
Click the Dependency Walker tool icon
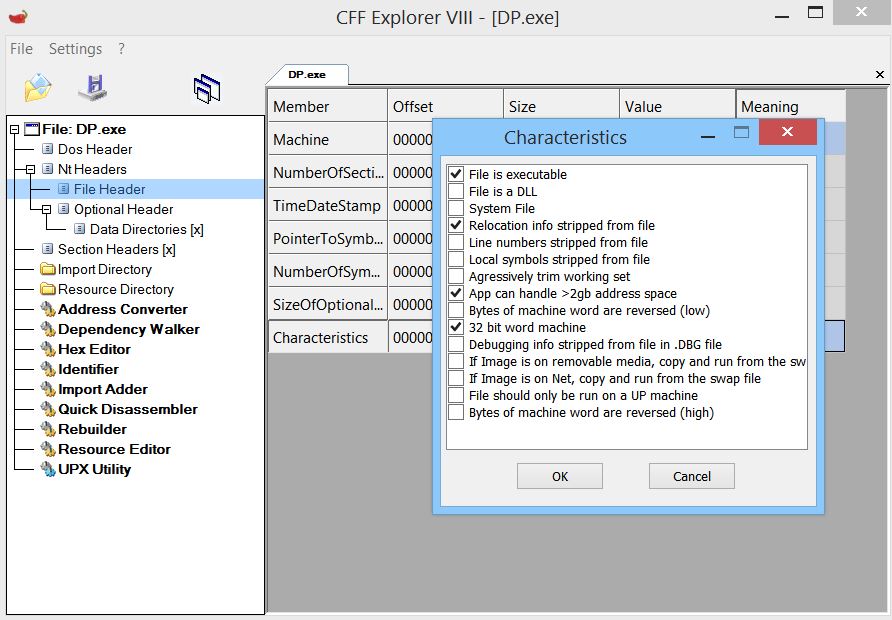(48, 329)
